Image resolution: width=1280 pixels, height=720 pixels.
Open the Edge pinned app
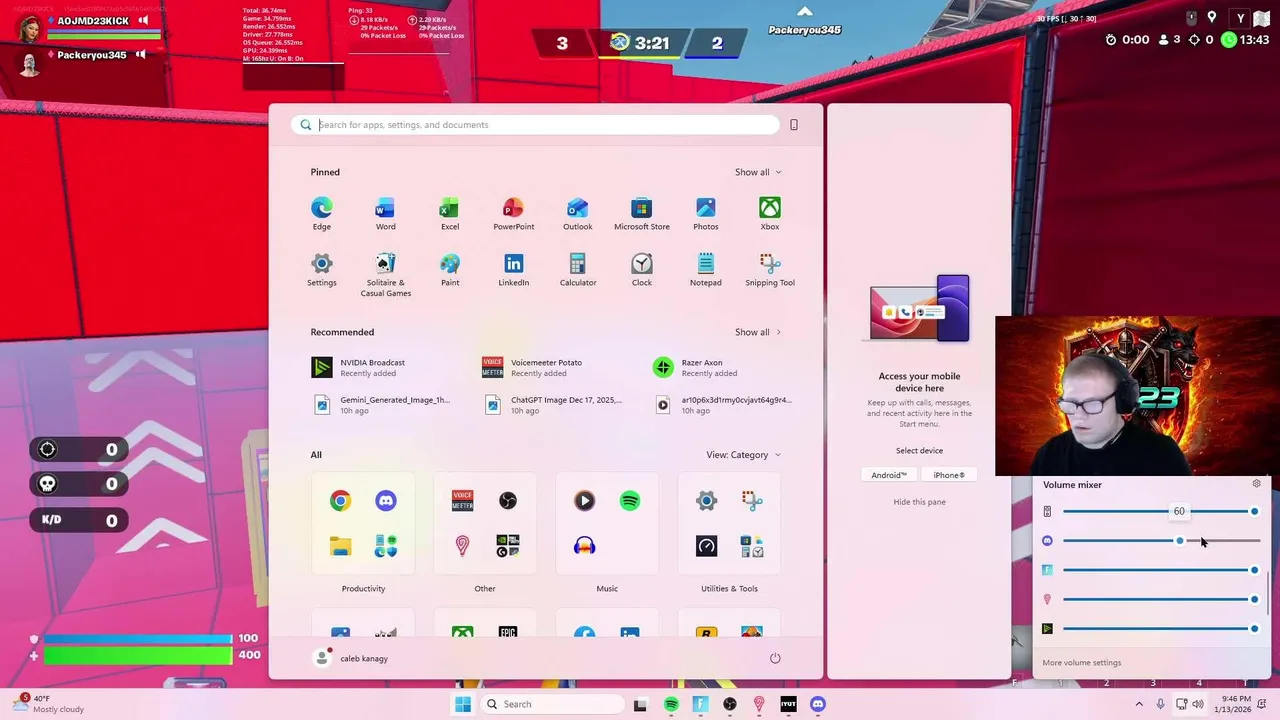click(321, 213)
